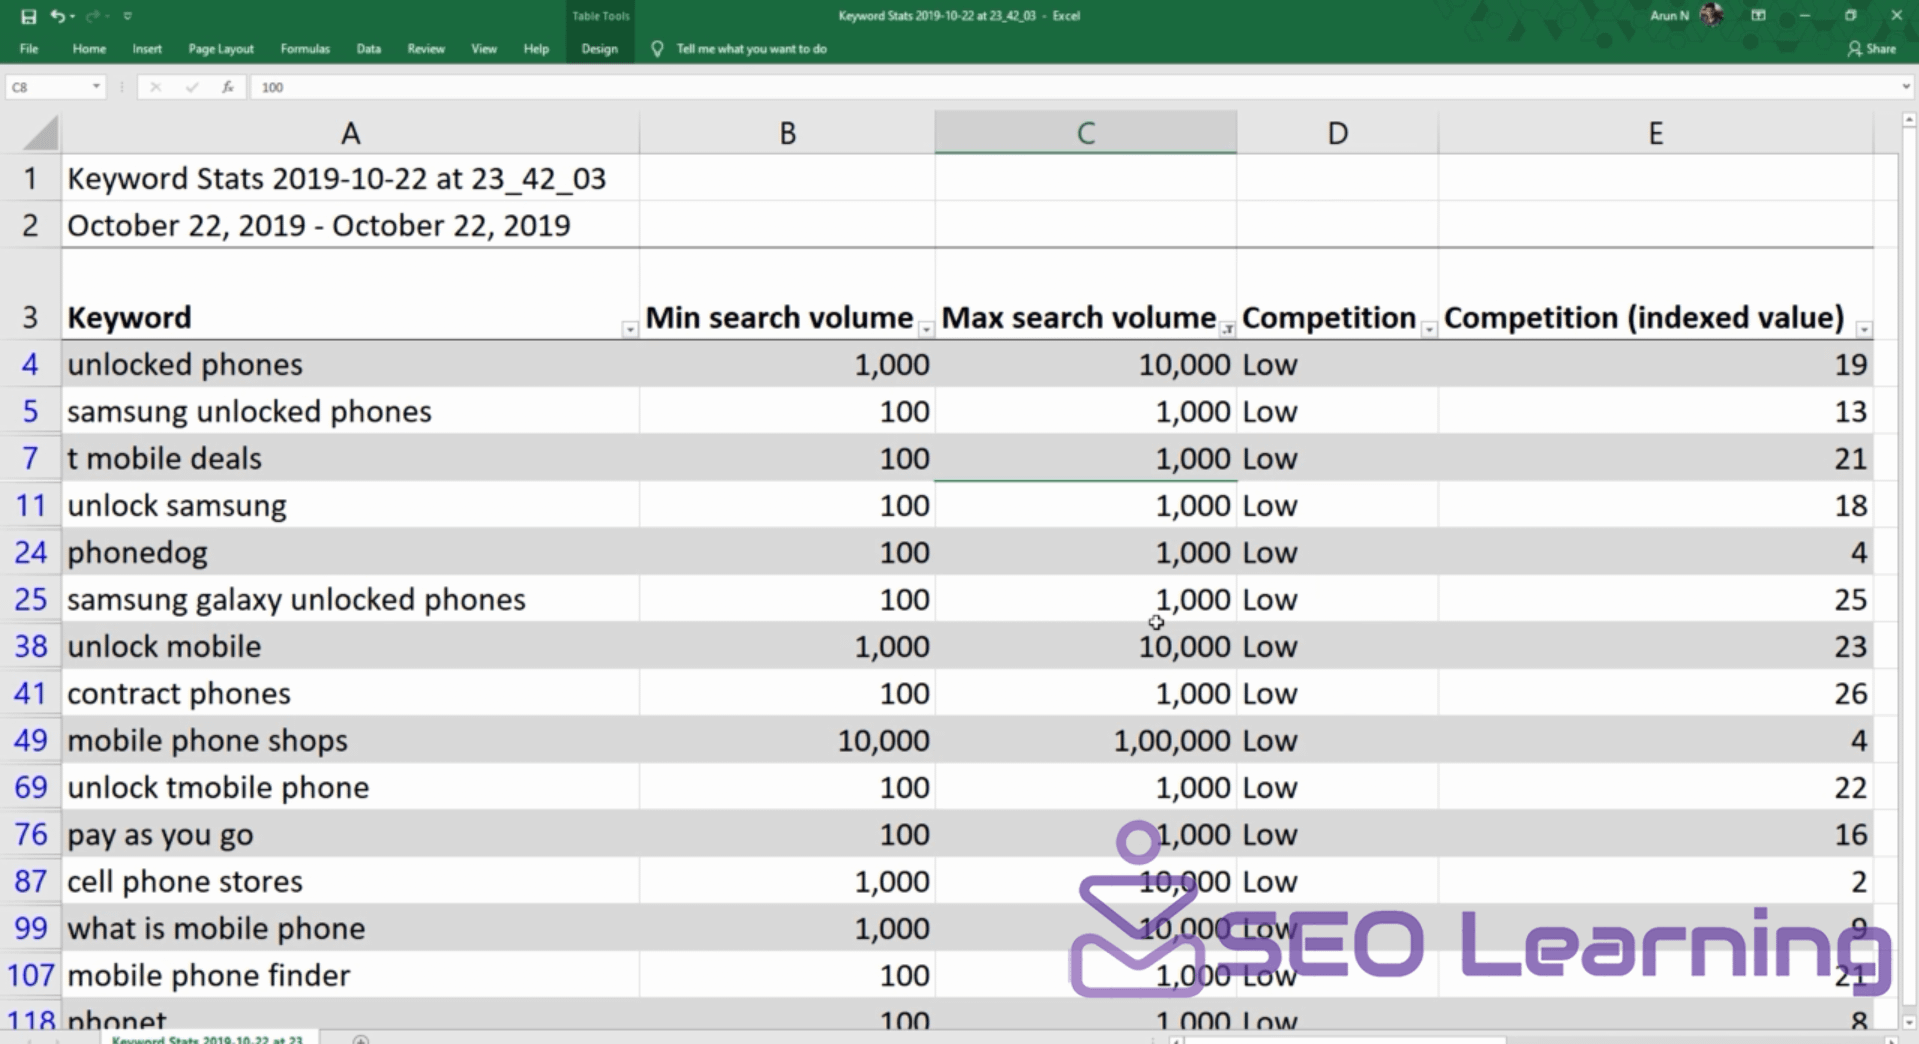
Task: Click the Select All corner triangle
Action: click(x=40, y=133)
